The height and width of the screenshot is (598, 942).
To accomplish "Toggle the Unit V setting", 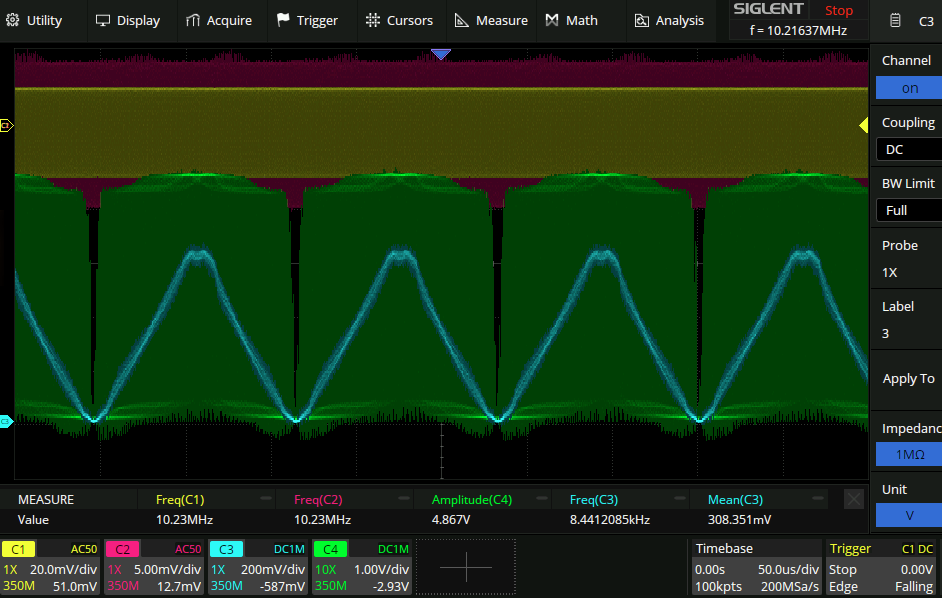I will point(909,515).
